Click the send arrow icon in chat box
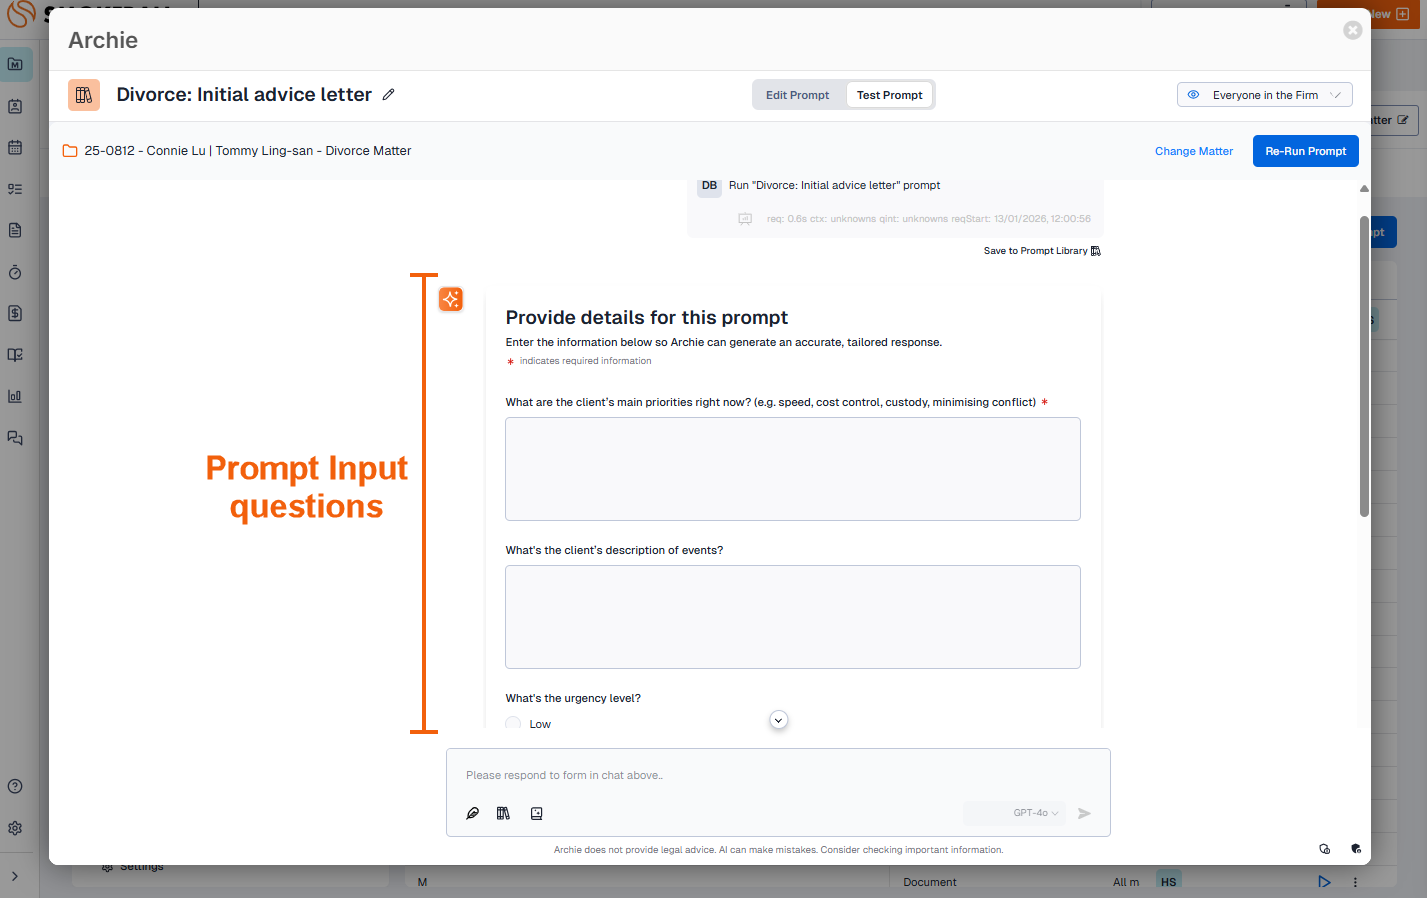This screenshot has width=1427, height=898. tap(1084, 813)
